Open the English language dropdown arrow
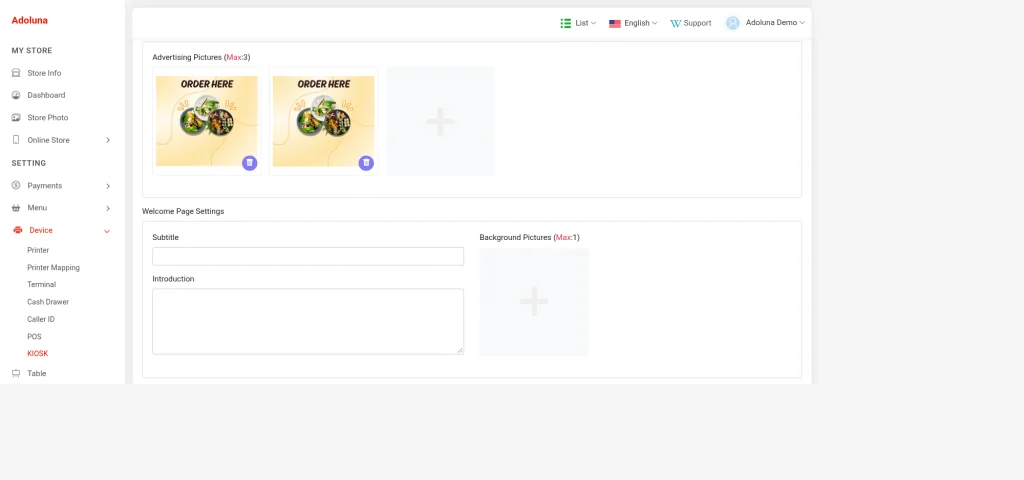 [654, 24]
